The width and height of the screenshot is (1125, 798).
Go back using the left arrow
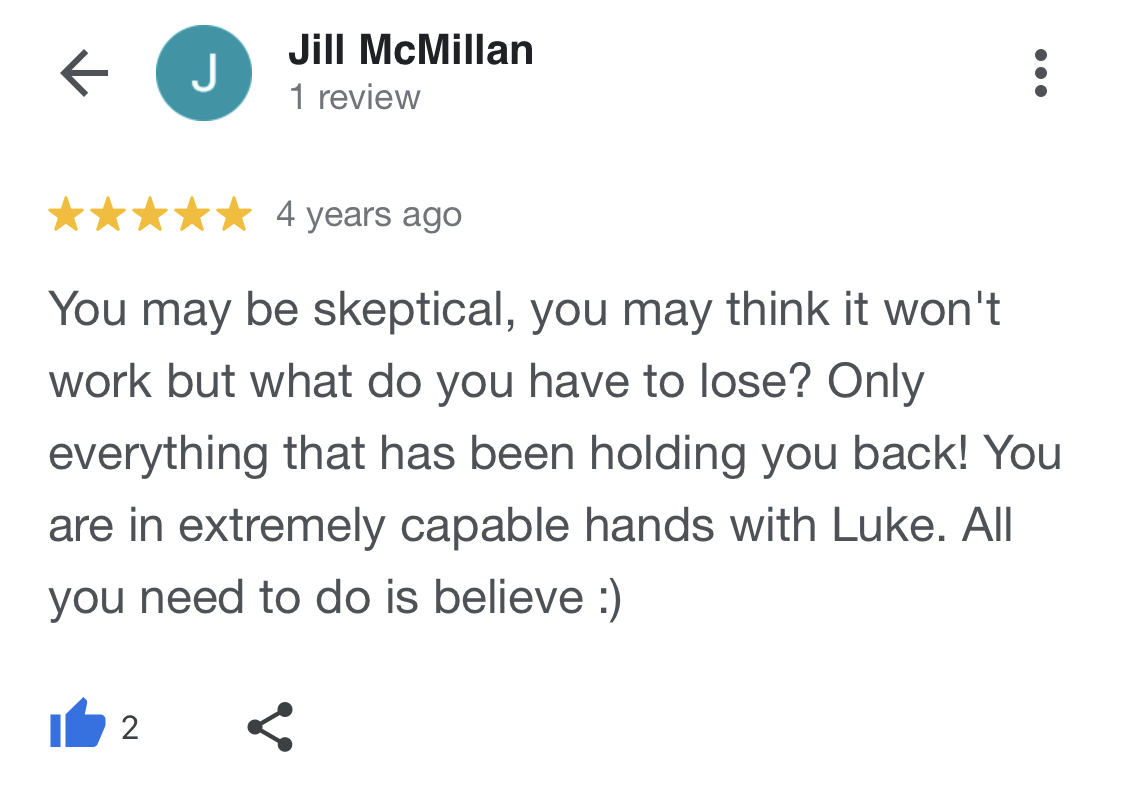(x=84, y=72)
